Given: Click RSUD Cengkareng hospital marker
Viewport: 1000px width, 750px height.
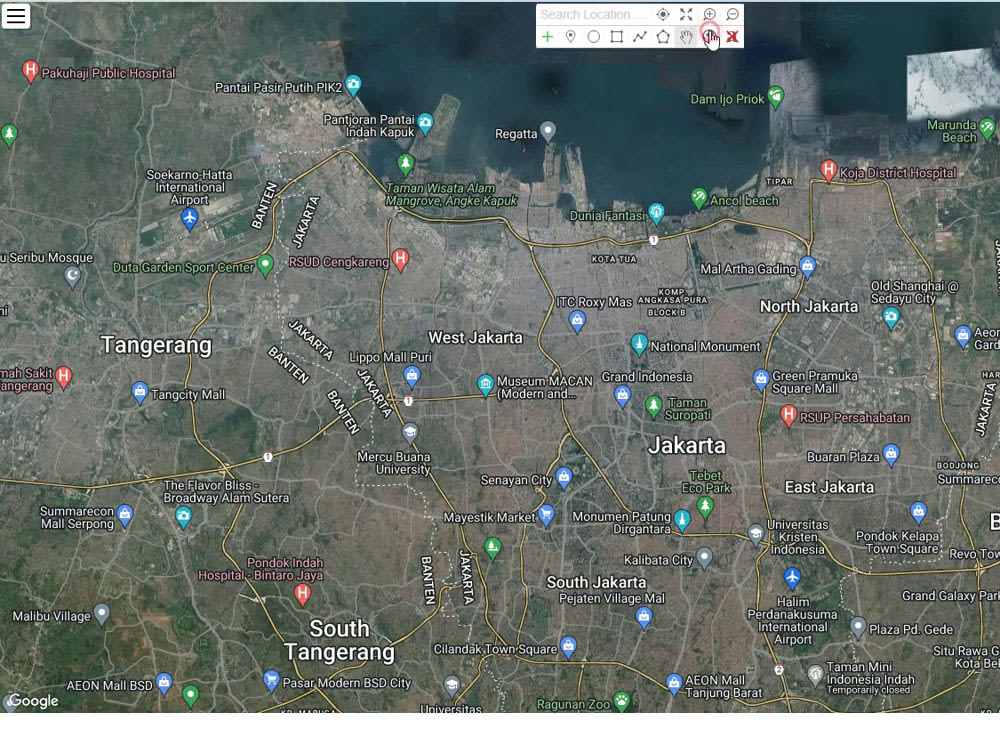Looking at the screenshot, I should tap(401, 260).
